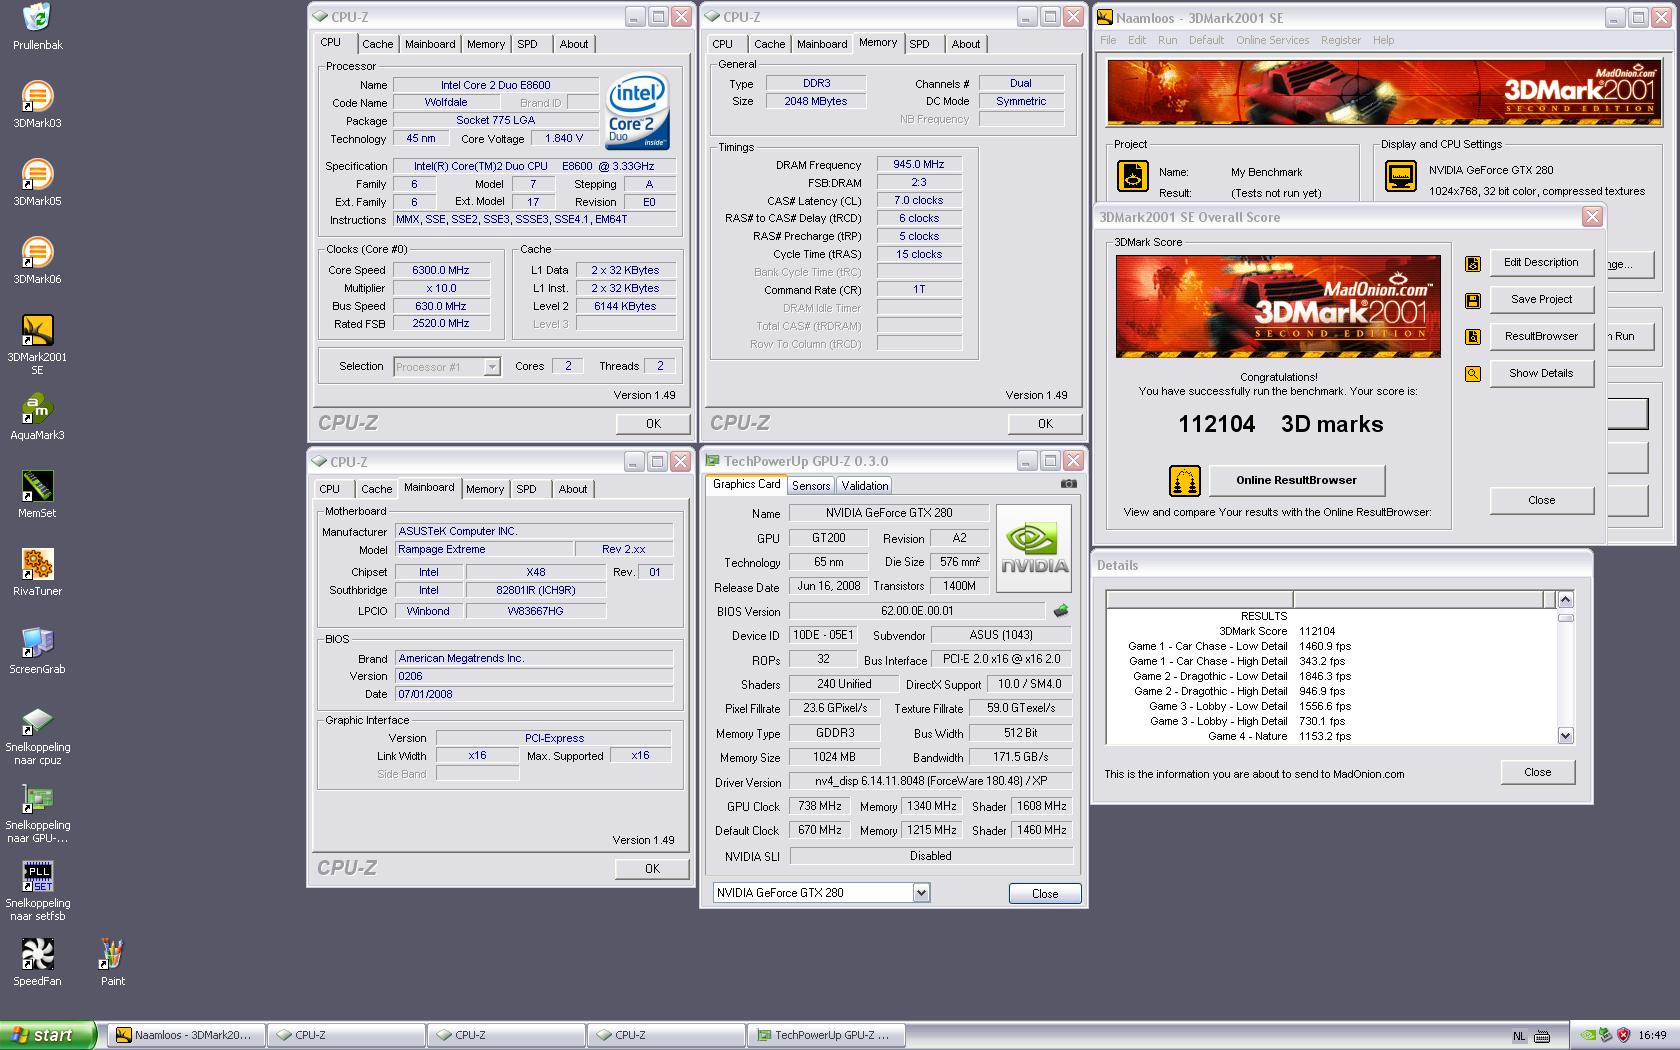Click Close in the GPU-Z window
Image resolution: width=1680 pixels, height=1050 pixels.
pos(1044,893)
